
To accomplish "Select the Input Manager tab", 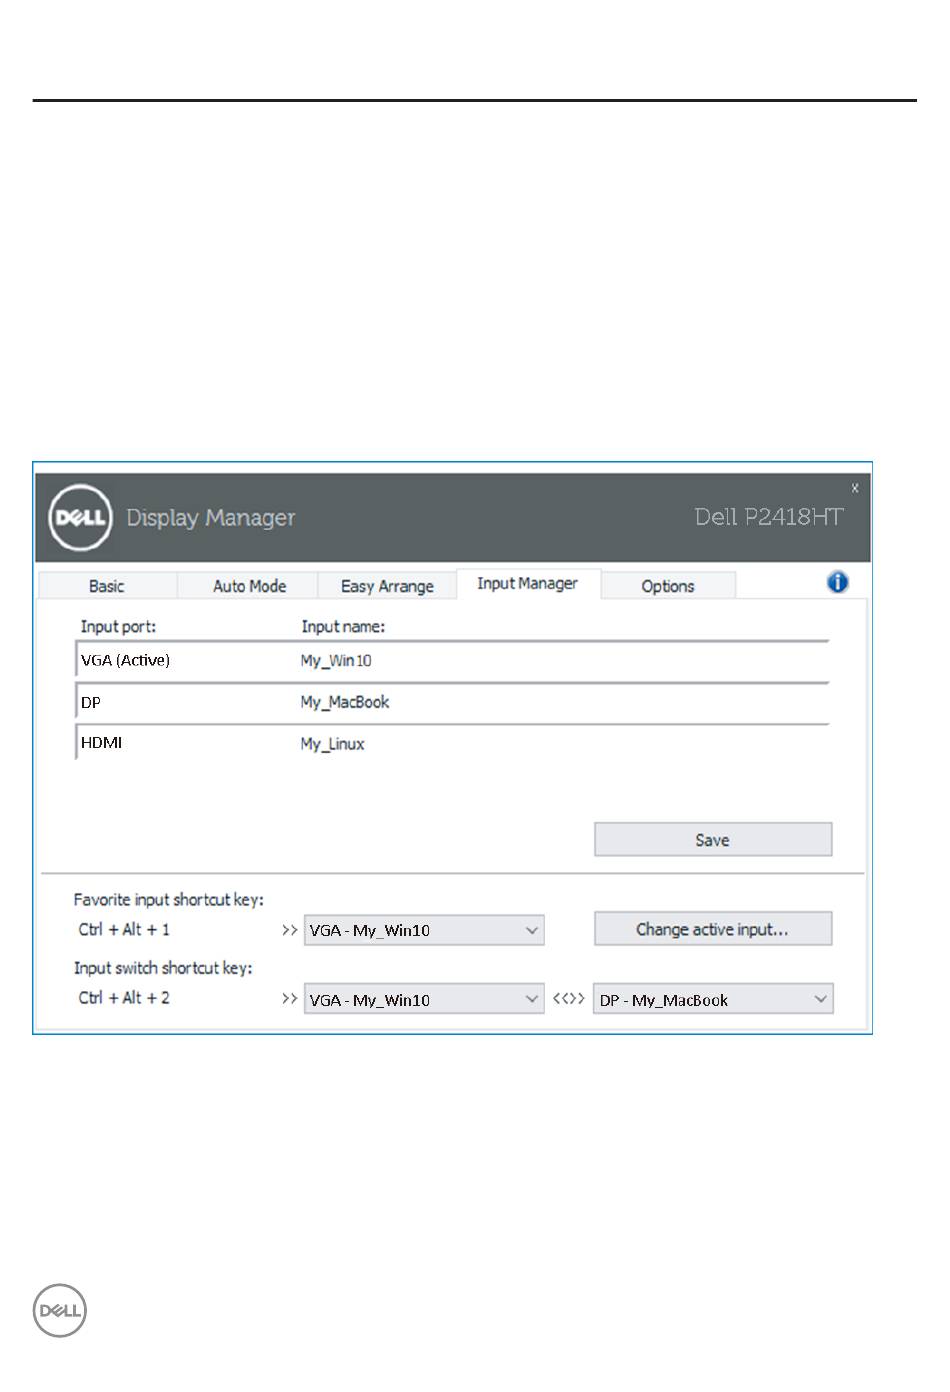I will pos(528,584).
